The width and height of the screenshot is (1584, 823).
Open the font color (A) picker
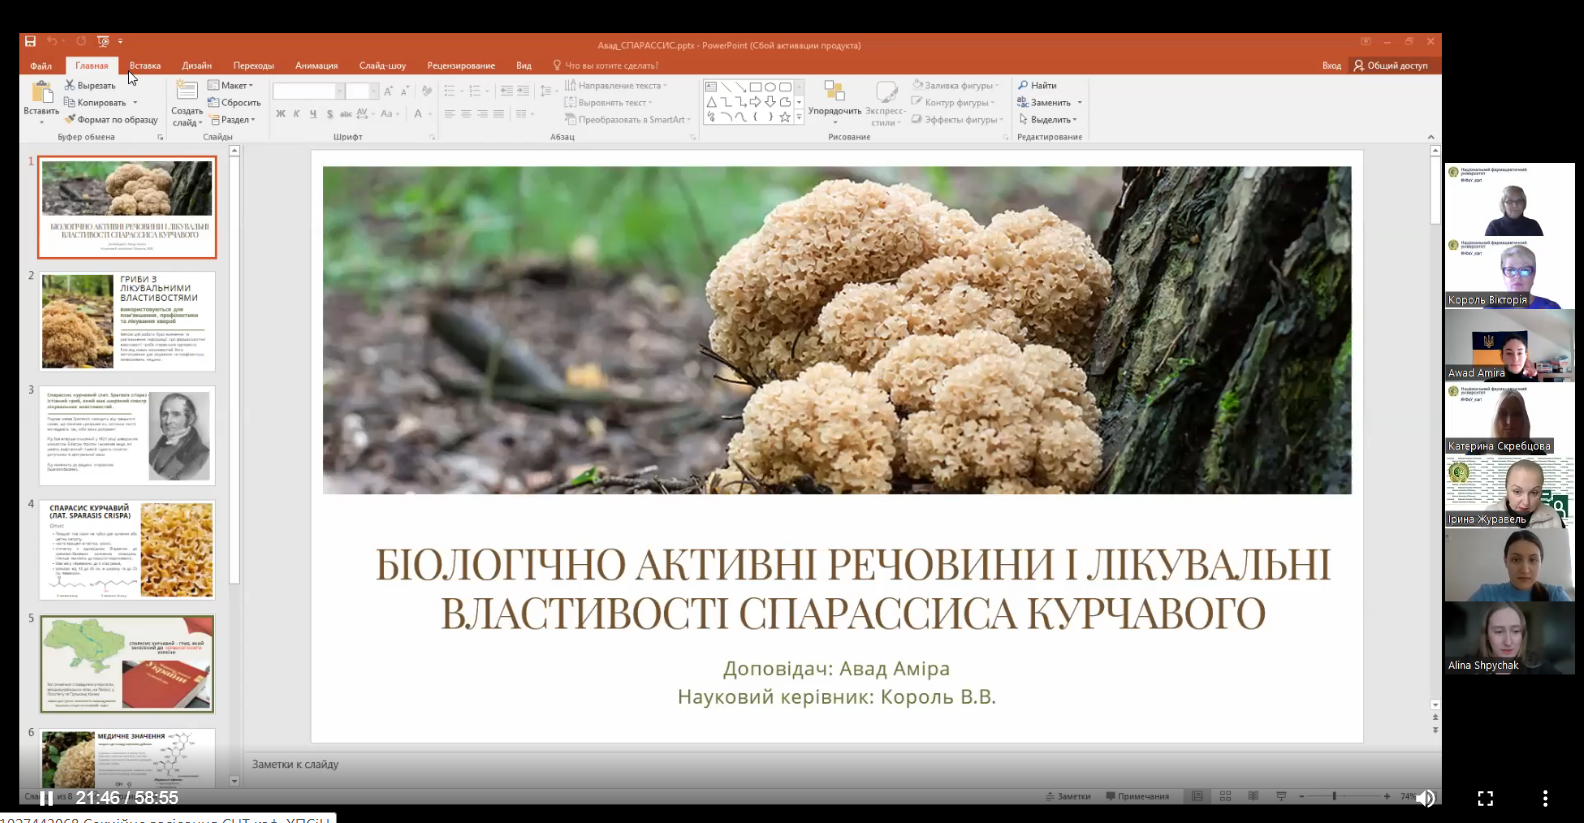[x=419, y=114]
